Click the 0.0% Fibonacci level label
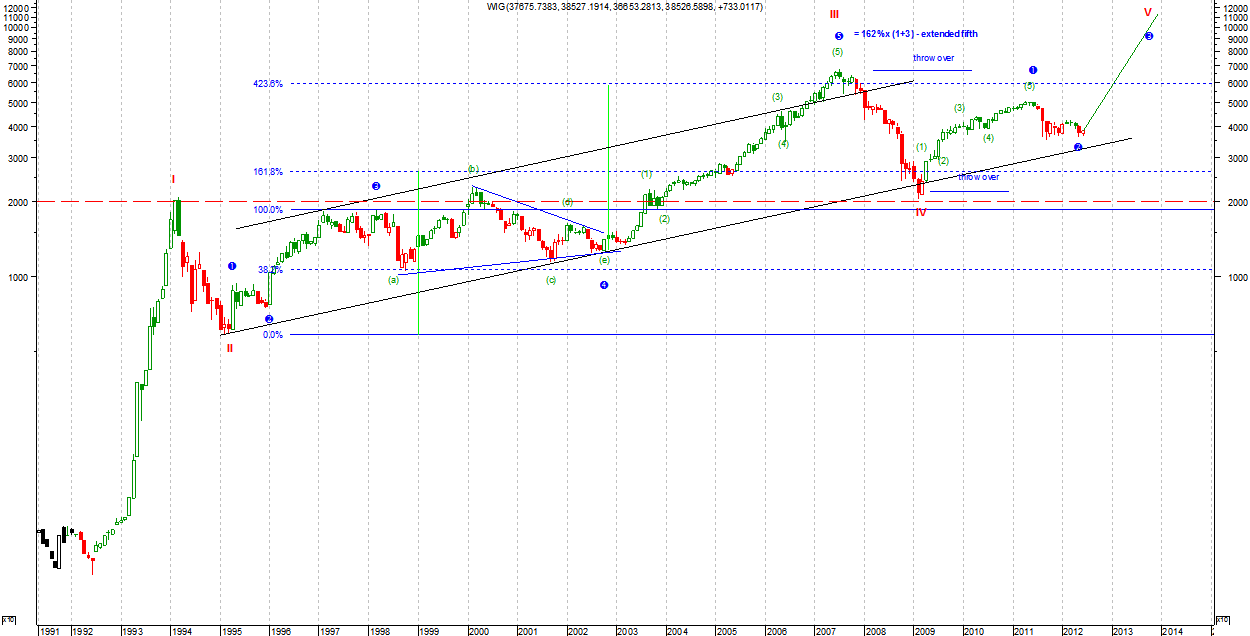 coord(272,335)
